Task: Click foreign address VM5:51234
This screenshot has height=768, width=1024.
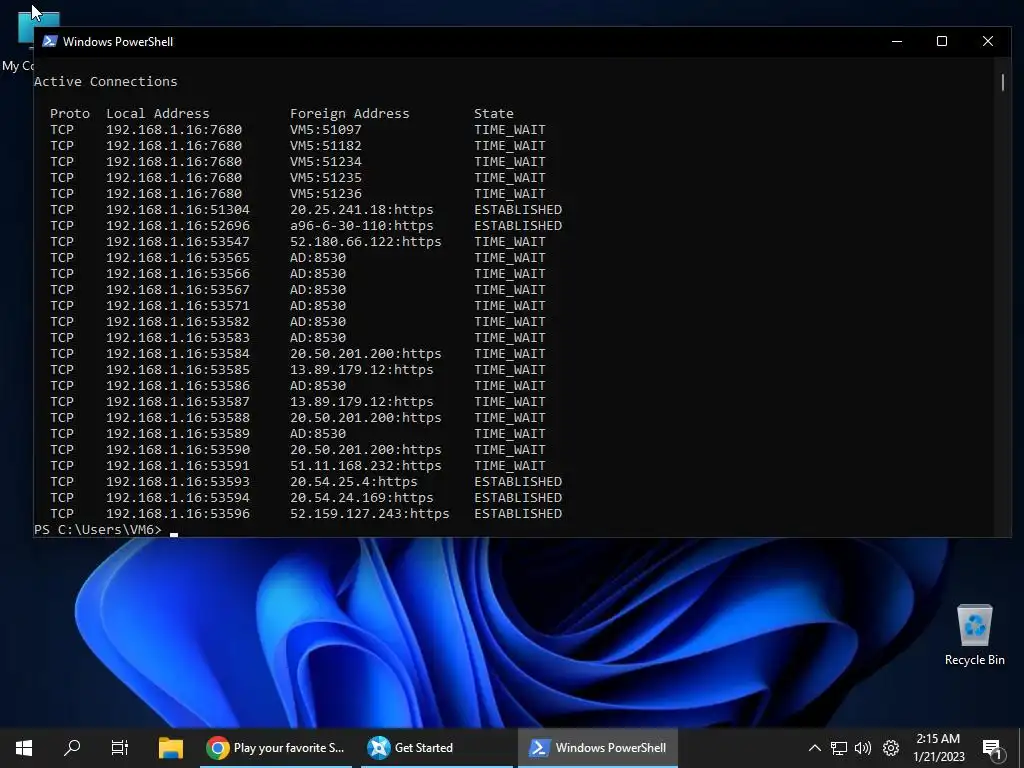Action: [326, 161]
